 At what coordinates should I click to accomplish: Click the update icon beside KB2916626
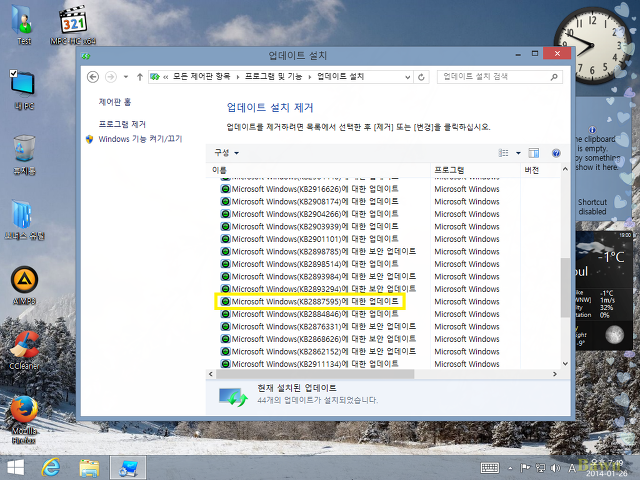pos(225,189)
